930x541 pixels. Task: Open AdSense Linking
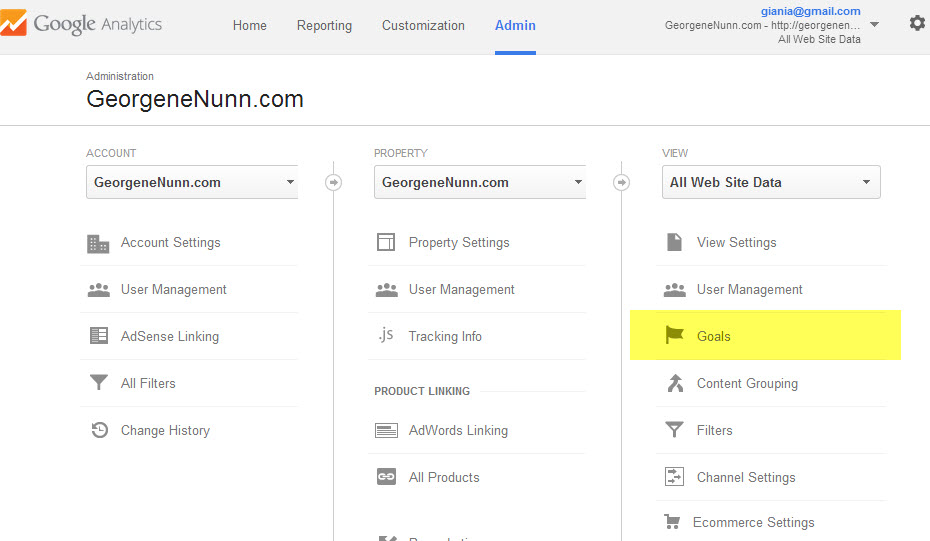coord(170,336)
